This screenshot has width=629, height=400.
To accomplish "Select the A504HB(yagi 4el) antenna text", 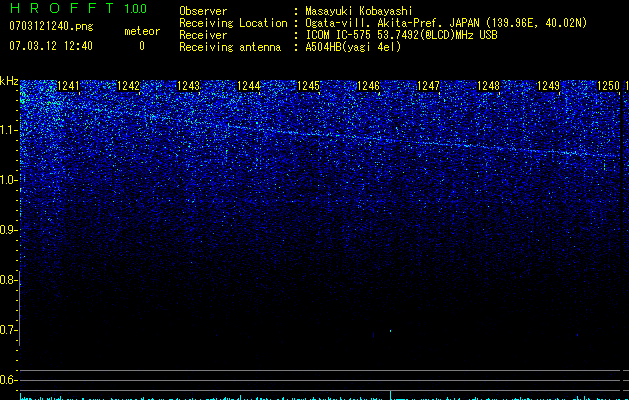I will [353, 47].
